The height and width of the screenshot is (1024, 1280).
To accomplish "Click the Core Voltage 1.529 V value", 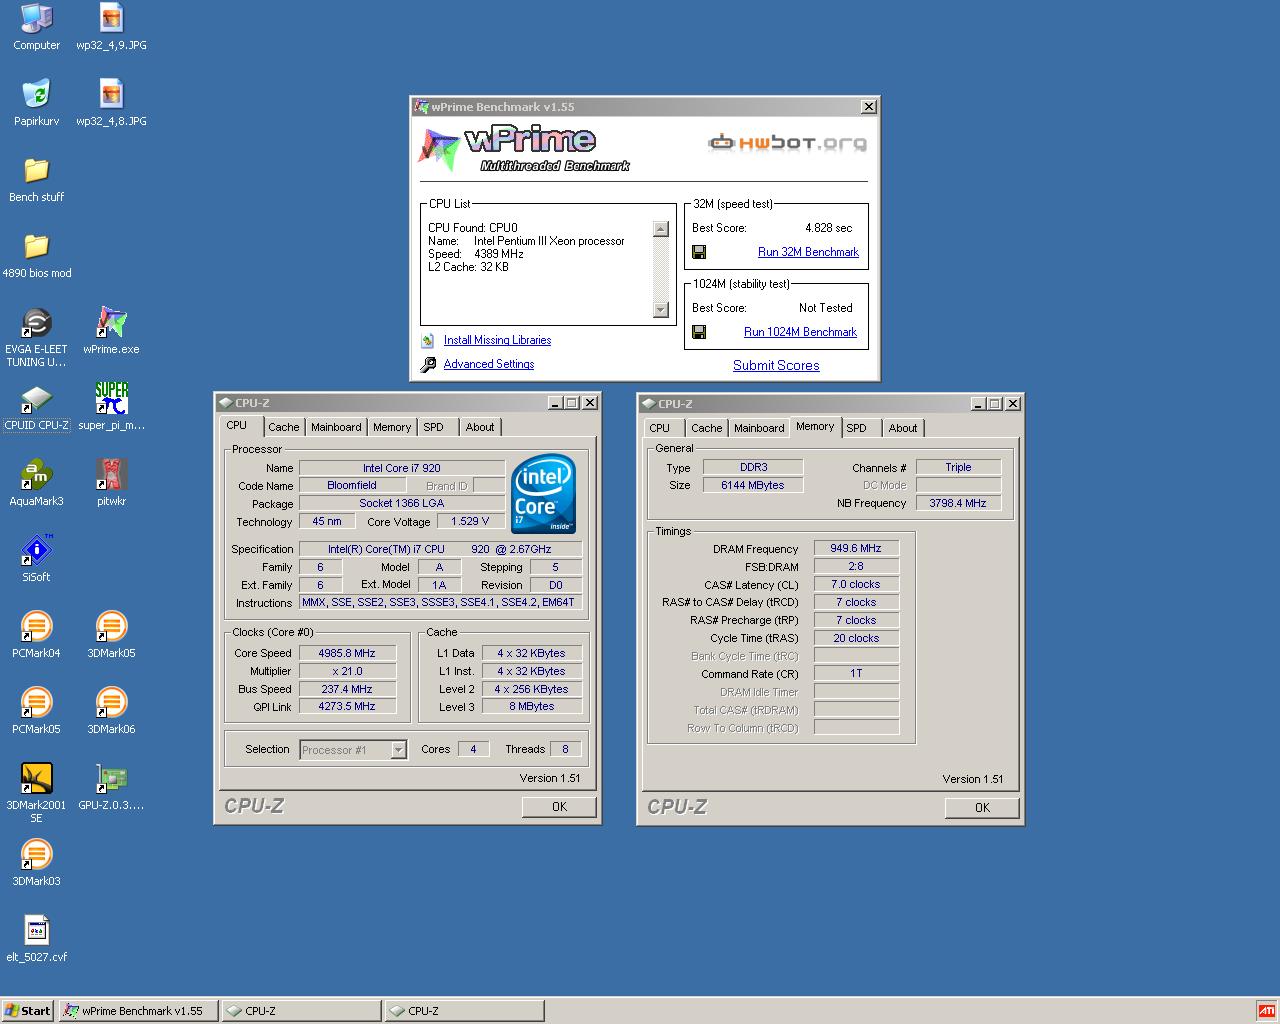I will [x=470, y=521].
